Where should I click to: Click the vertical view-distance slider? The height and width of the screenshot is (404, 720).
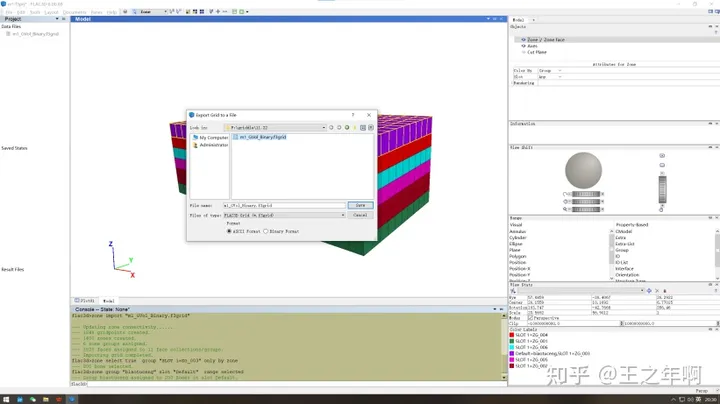pos(662,189)
